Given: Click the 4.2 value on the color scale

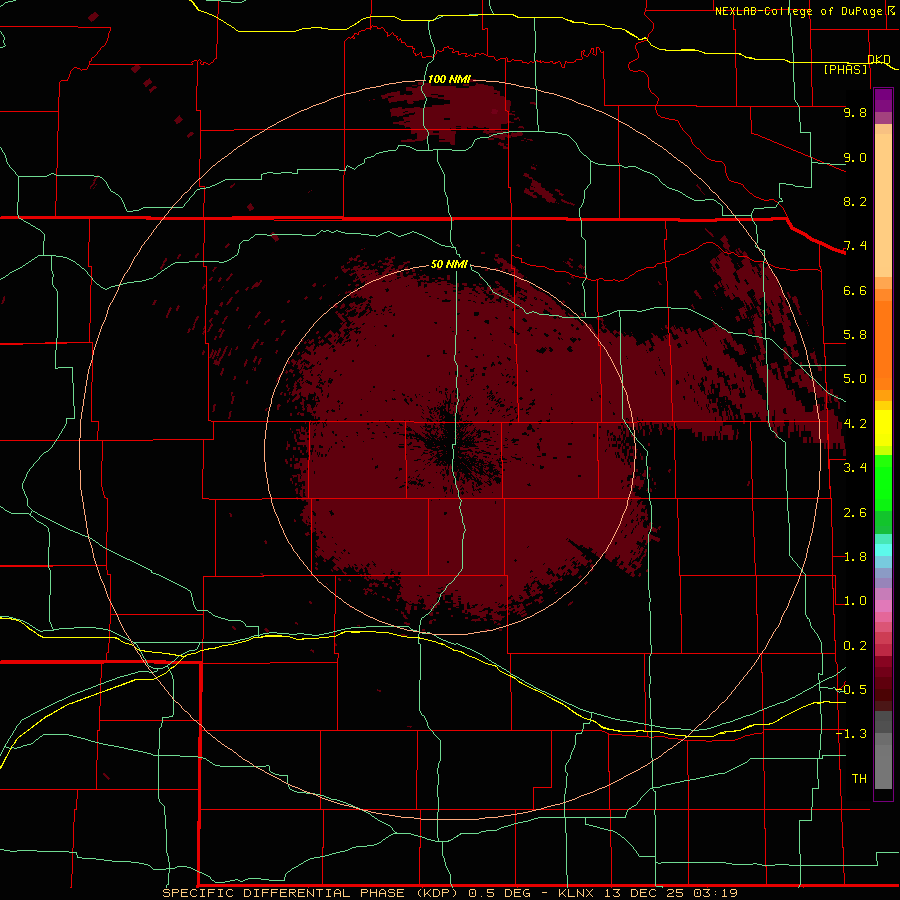Looking at the screenshot, I should click(855, 424).
